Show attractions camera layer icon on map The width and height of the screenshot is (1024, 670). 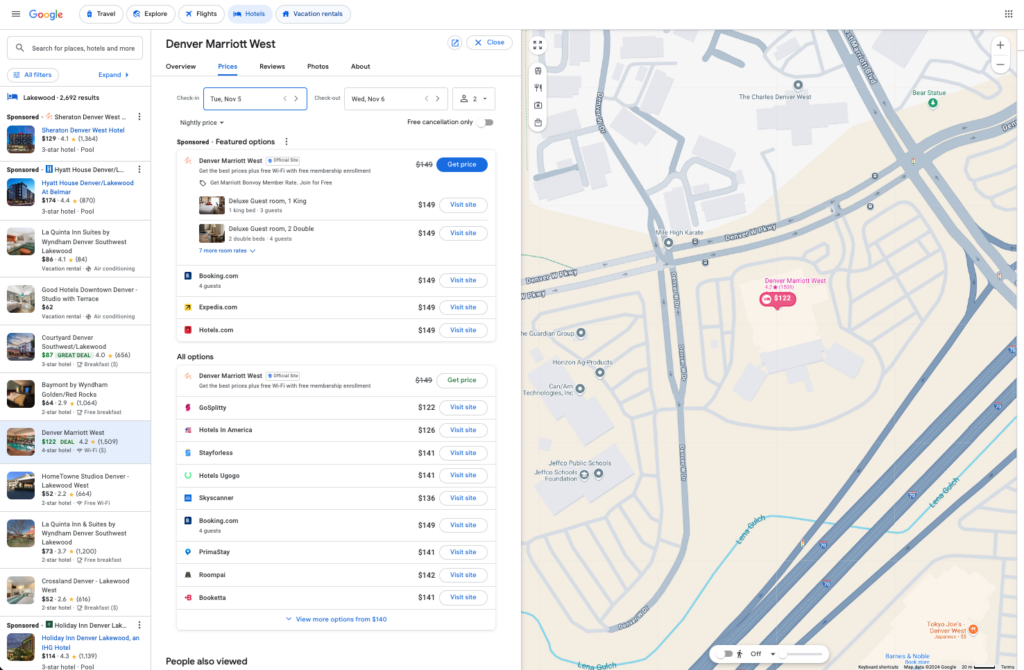point(538,105)
